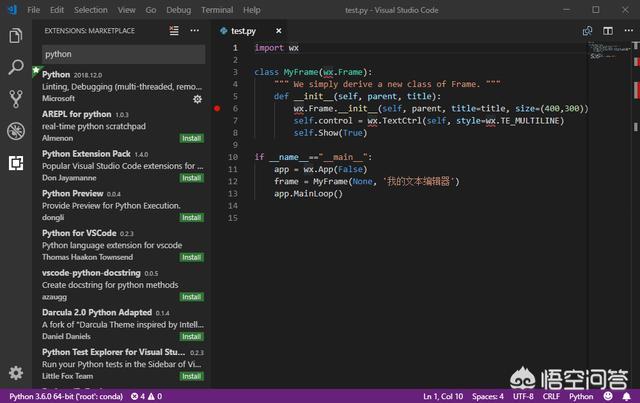Open the Explorer view in activity bar
Screen dimensions: 640x403
pyautogui.click(x=16, y=36)
